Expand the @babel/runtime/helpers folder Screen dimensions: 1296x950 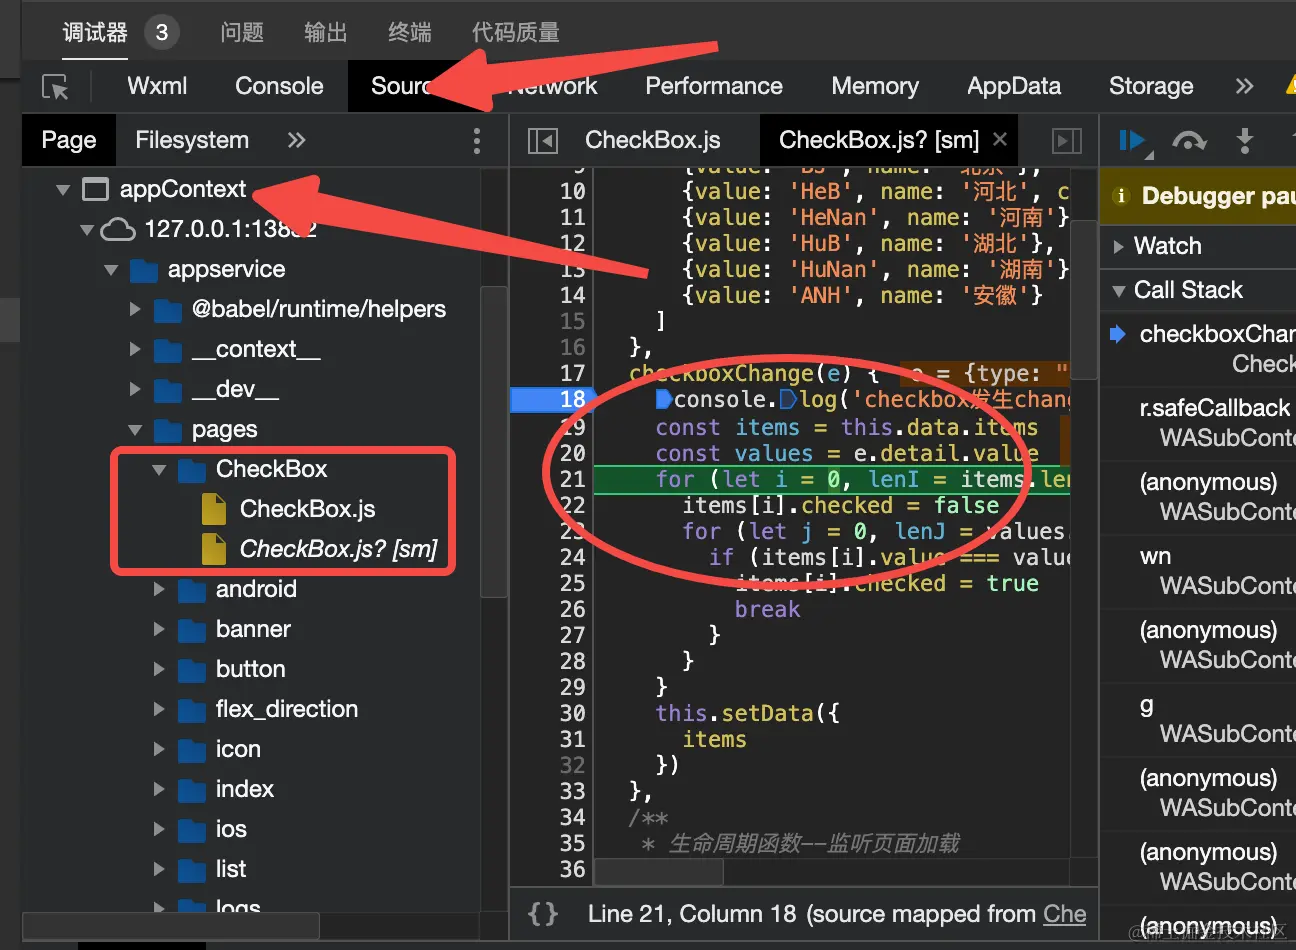click(x=135, y=309)
